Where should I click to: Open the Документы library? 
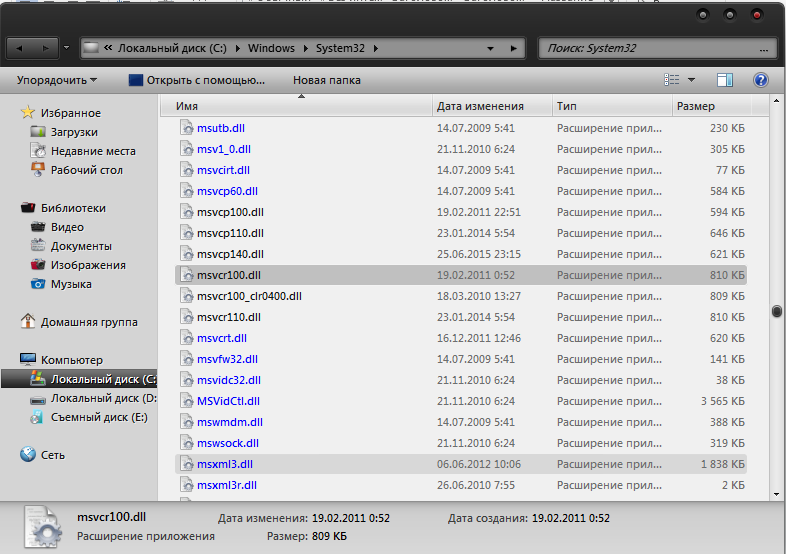81,246
